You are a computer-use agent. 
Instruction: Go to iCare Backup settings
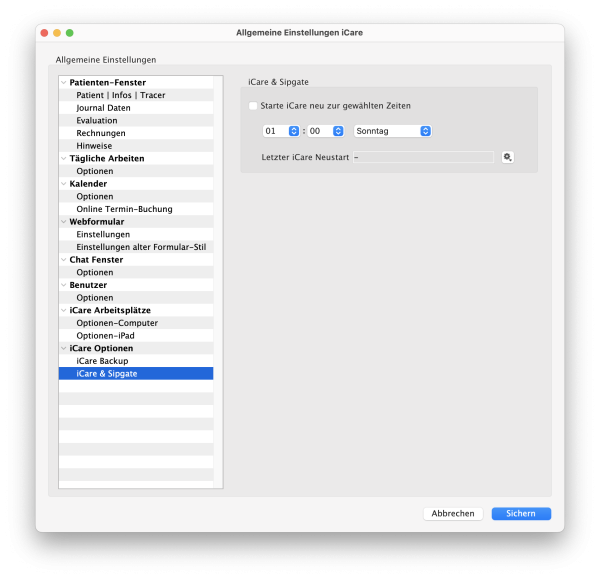click(x=102, y=360)
